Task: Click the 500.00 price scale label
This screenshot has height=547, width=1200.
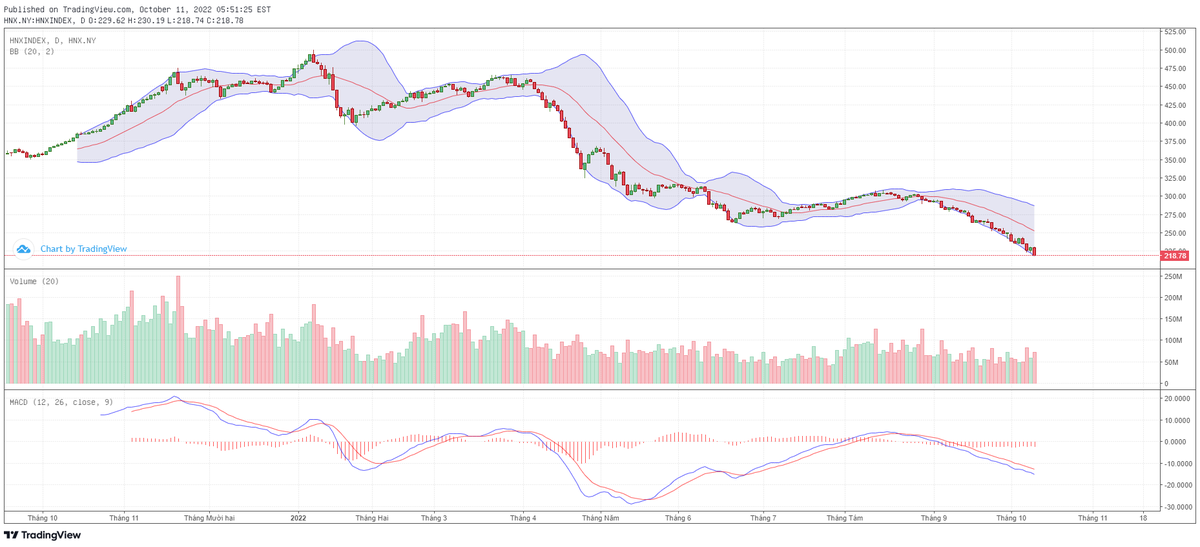Action: coord(1174,50)
